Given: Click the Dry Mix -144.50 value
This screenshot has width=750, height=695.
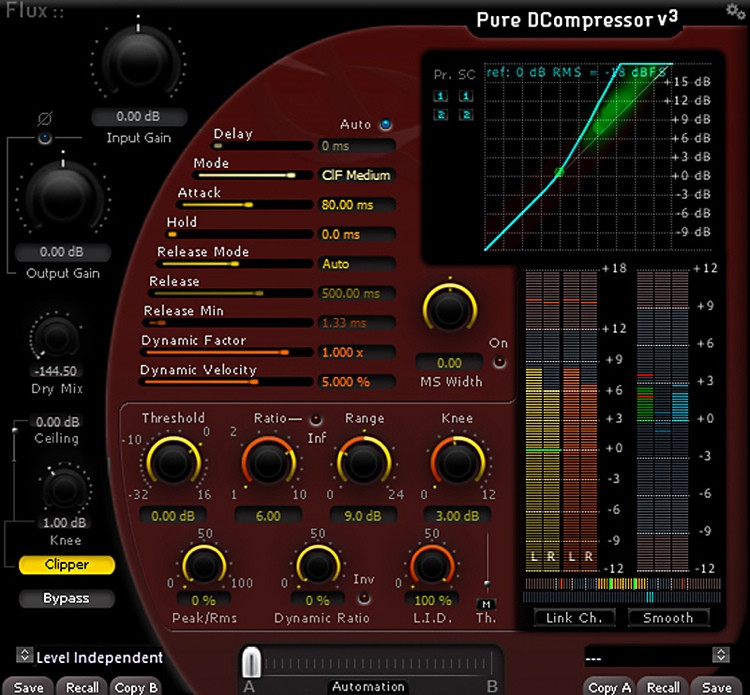Looking at the screenshot, I should 56,371.
